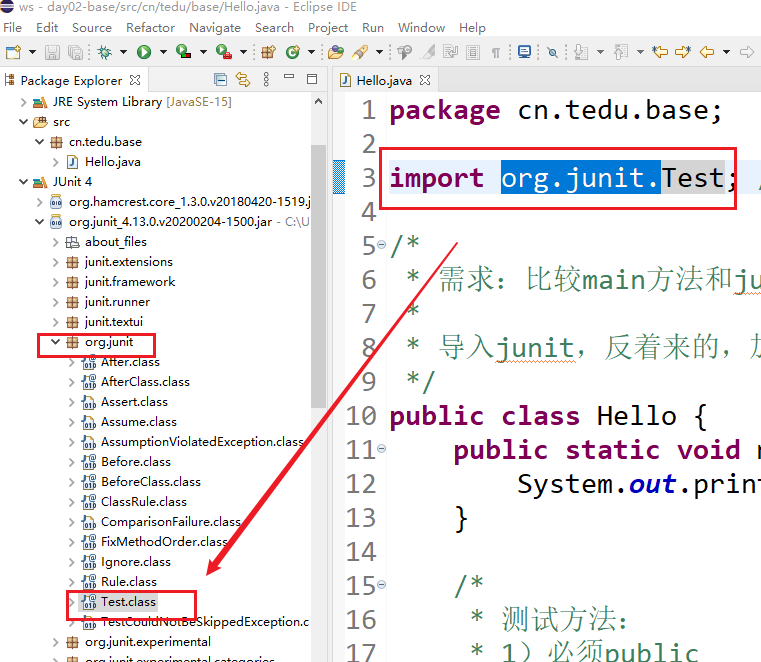Open the External Tools dropdown arrow
Screen dimensions: 761x662
coord(243,52)
